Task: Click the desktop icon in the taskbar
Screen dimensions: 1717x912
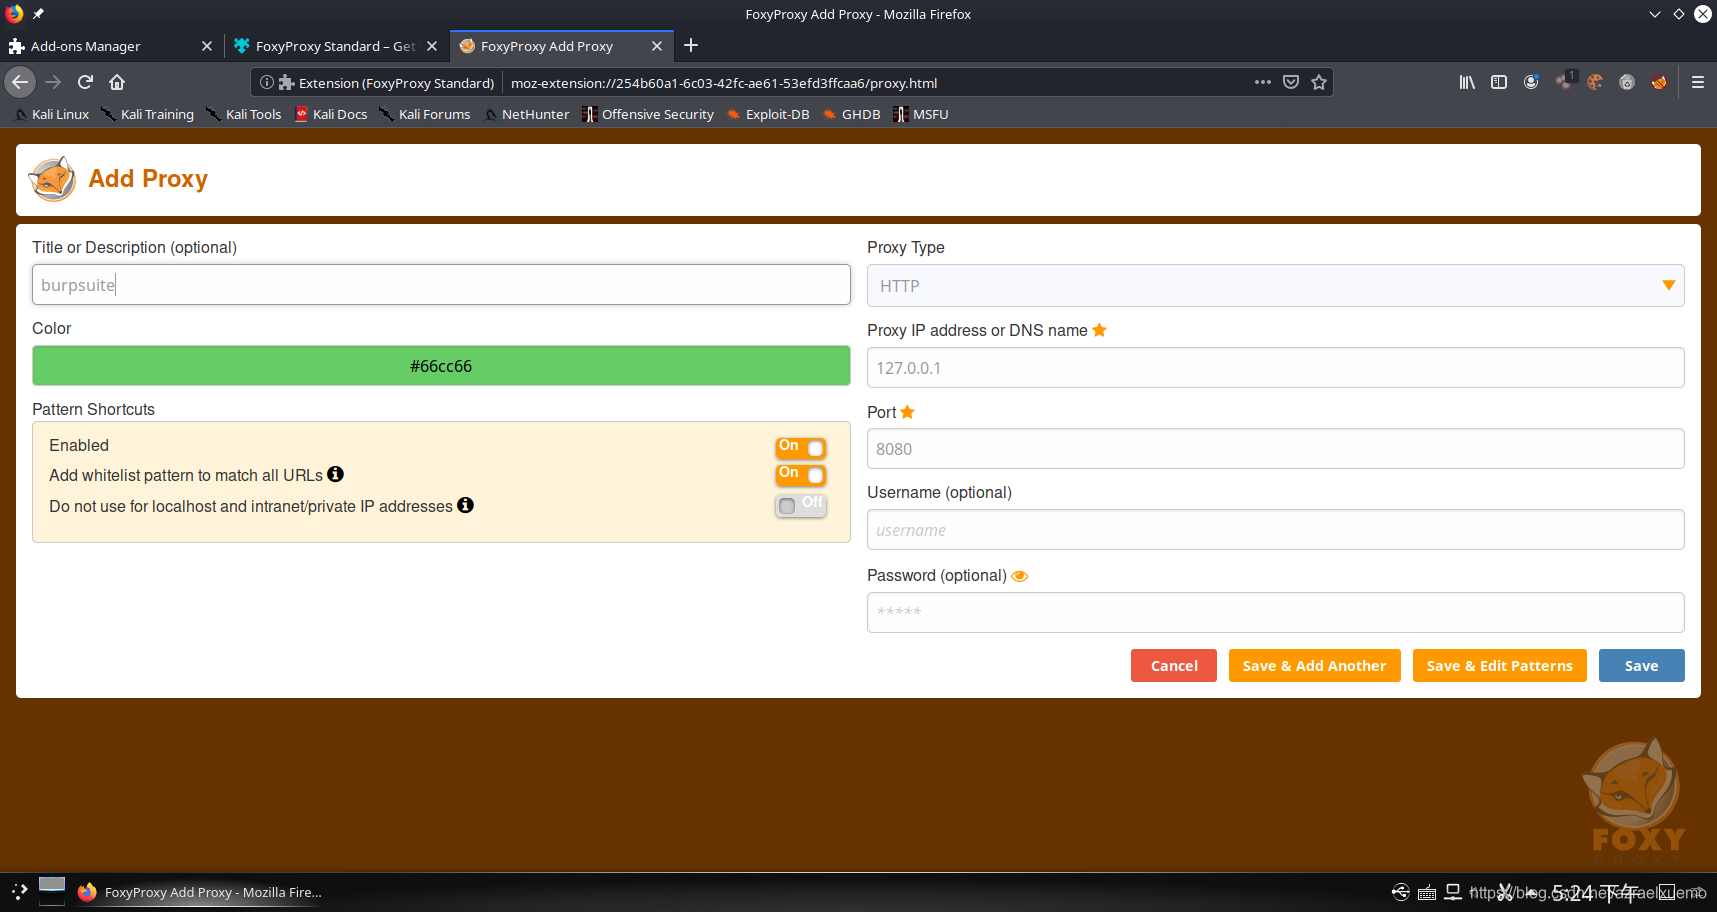Action: [x=52, y=890]
